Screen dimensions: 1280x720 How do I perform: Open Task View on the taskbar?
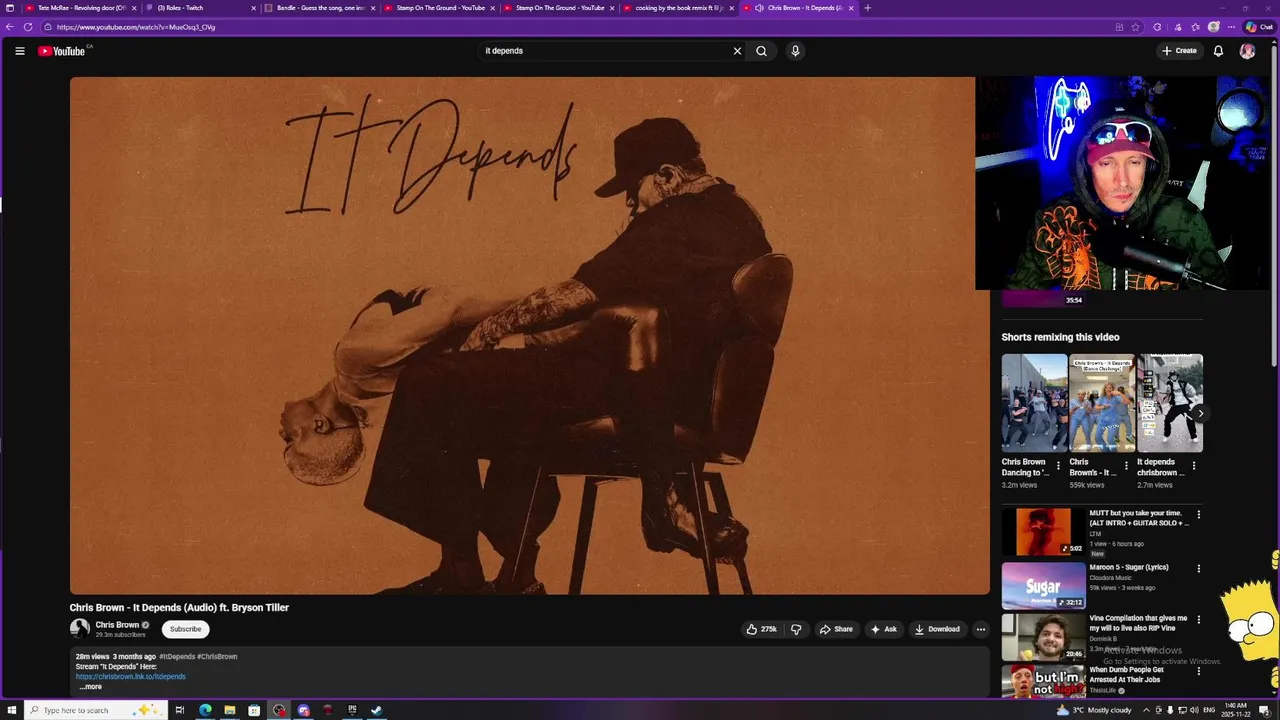[x=180, y=710]
